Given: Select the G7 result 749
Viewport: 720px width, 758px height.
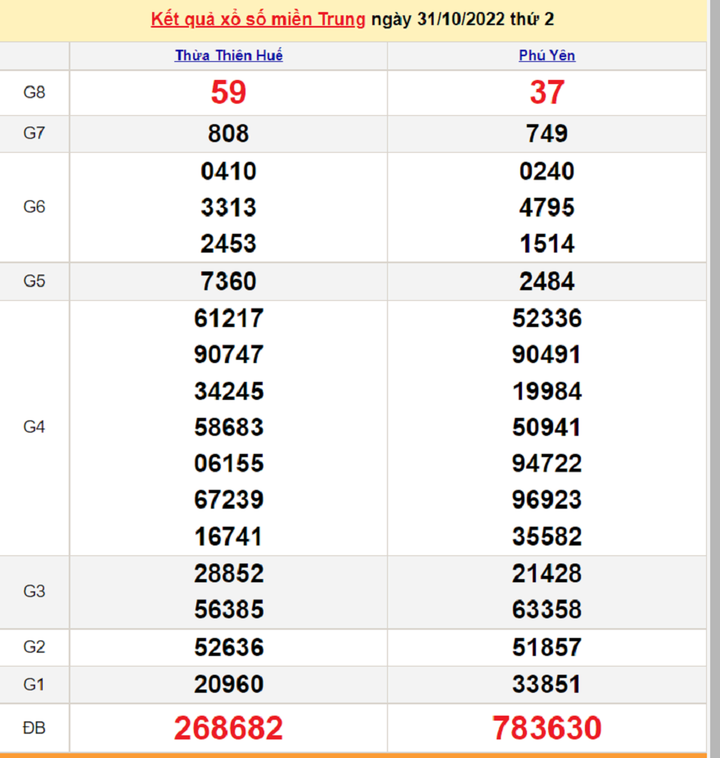Looking at the screenshot, I should point(547,134).
